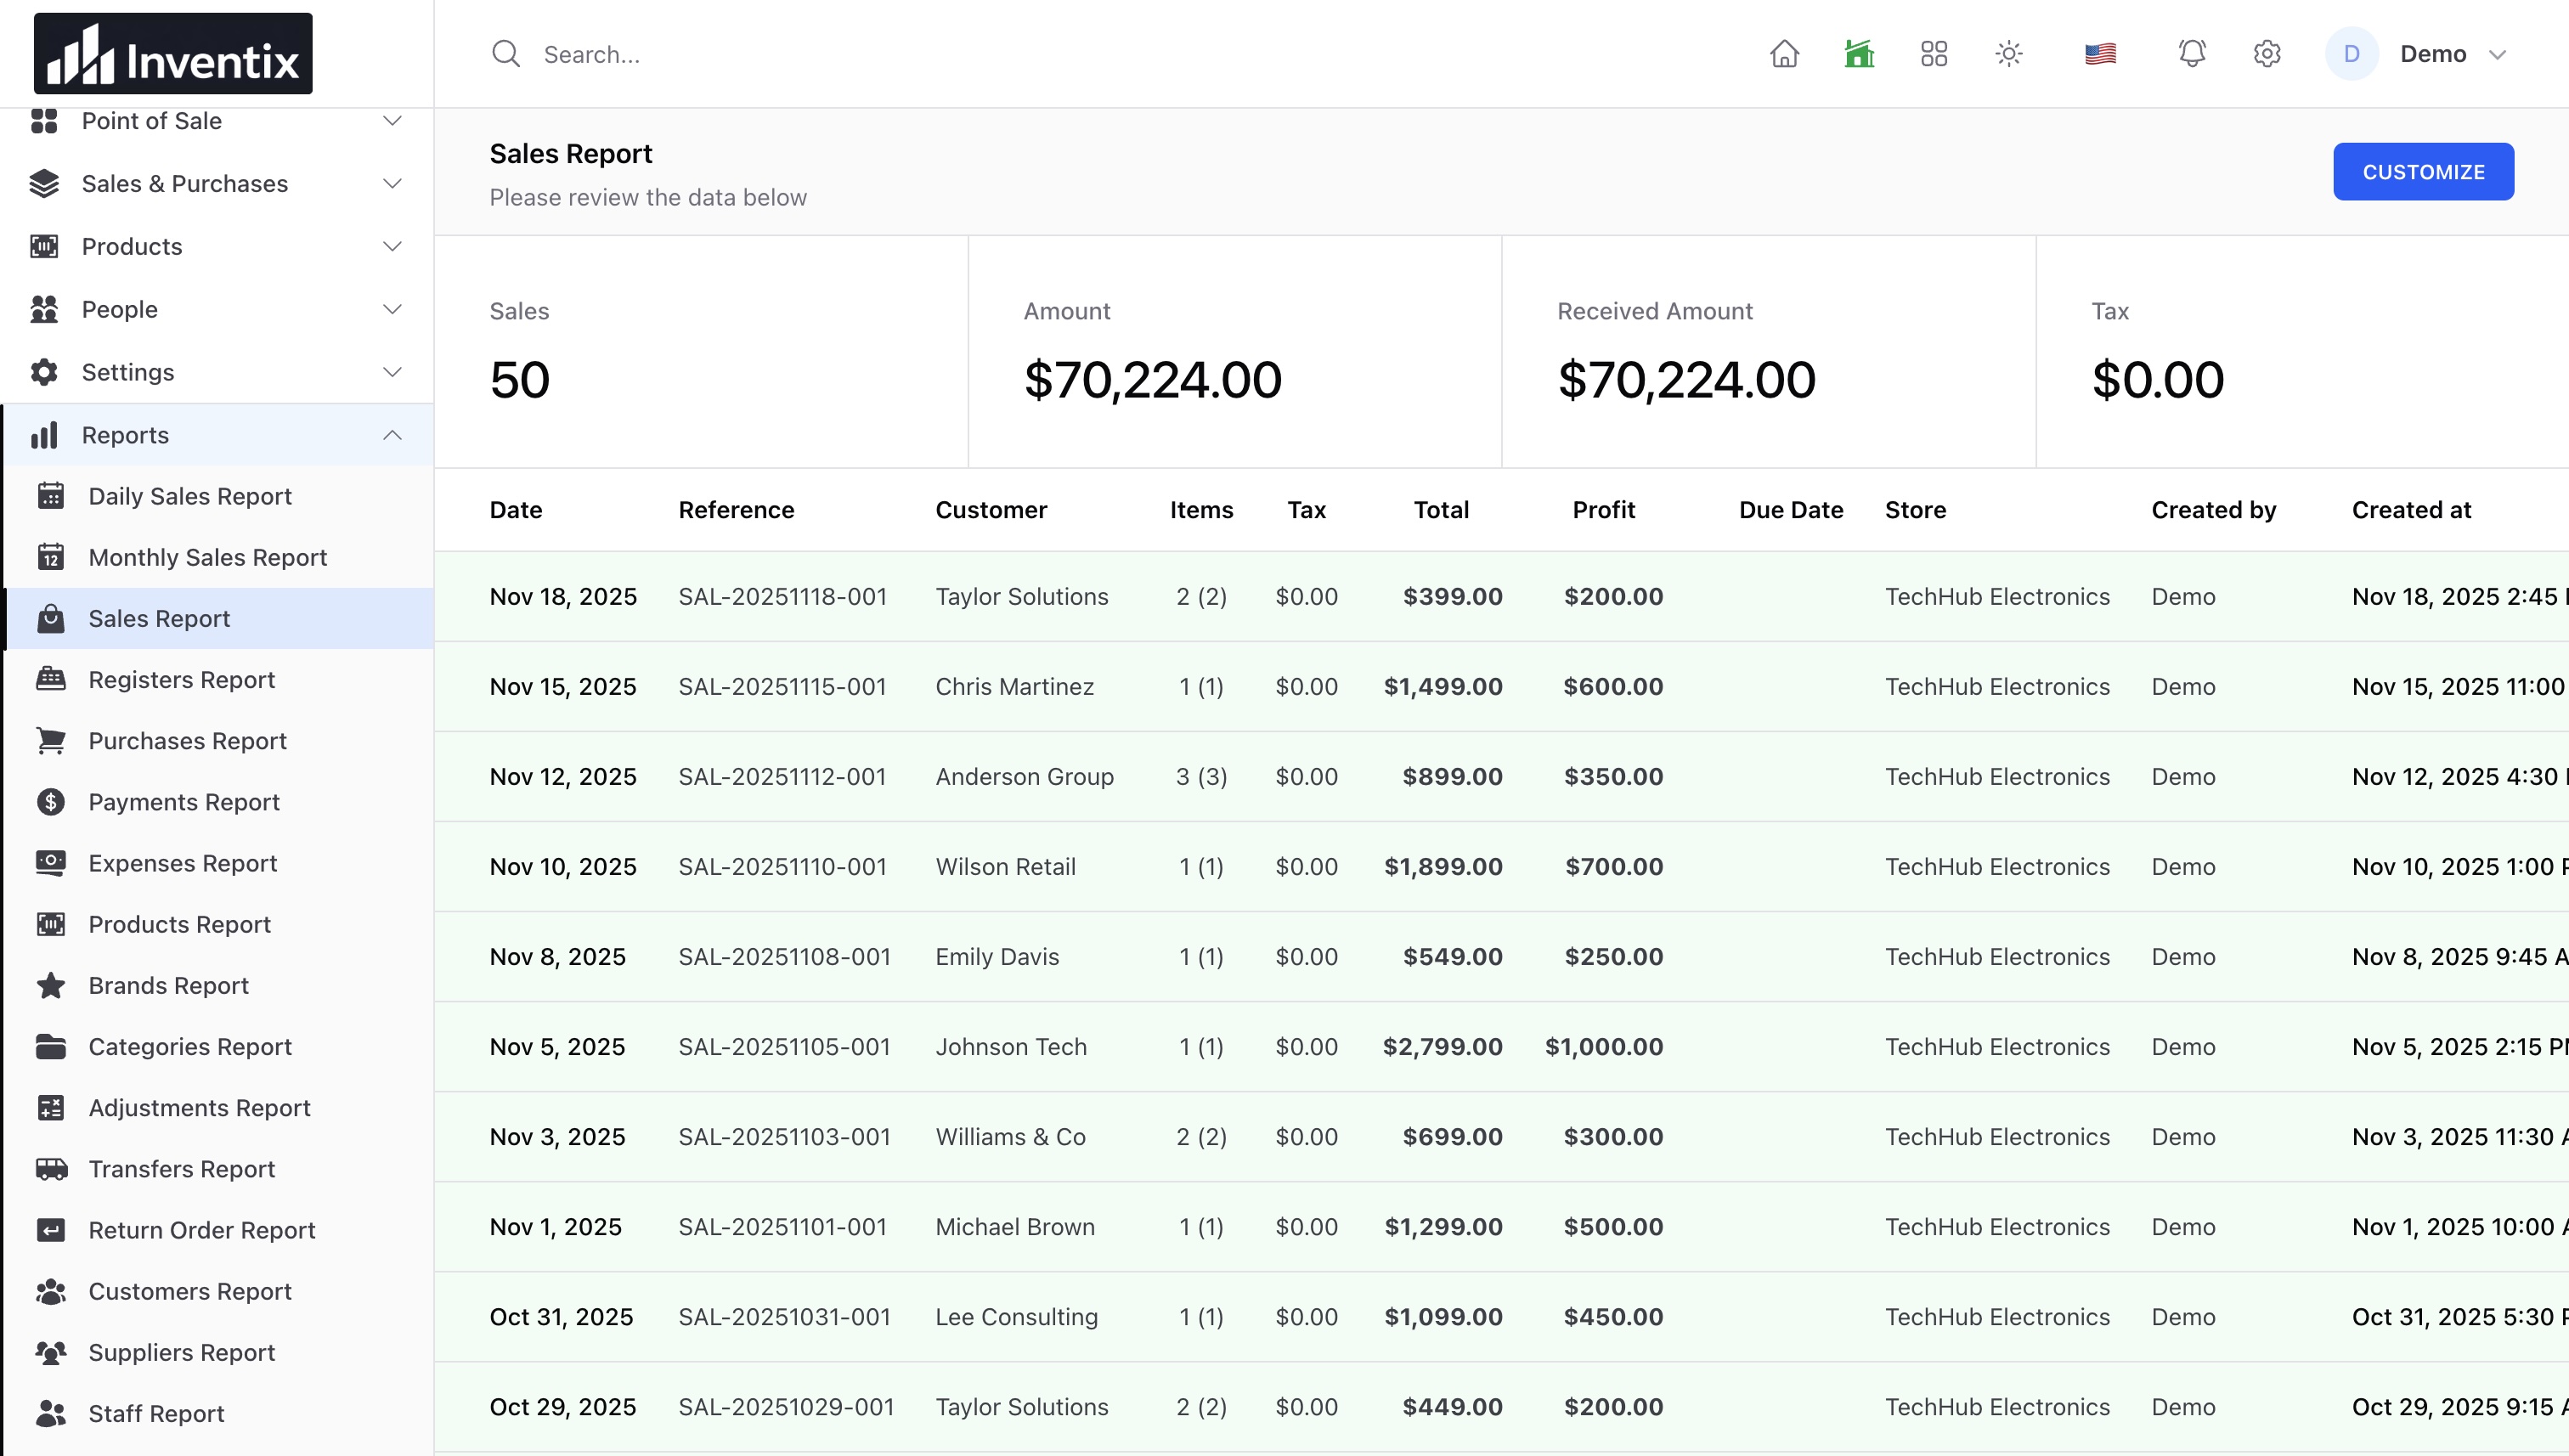This screenshot has width=2569, height=1456.
Task: Click the Return Order Report icon
Action: click(50, 1230)
